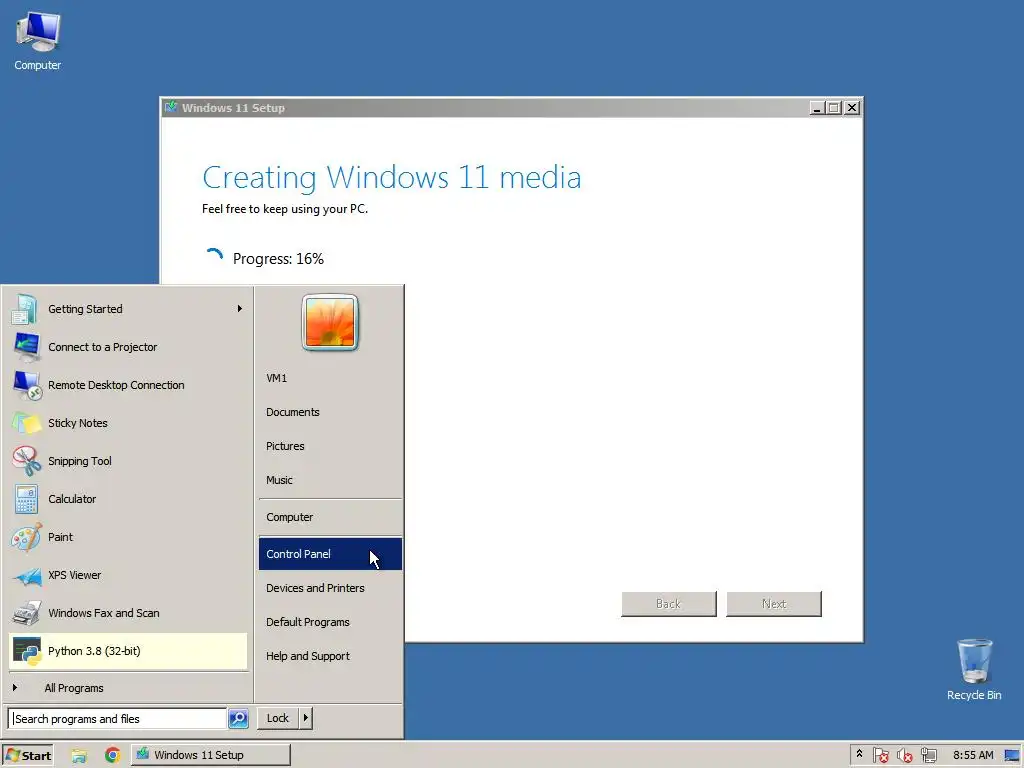
Task: Click the Windows 11 Setup taskbar button
Action: [210, 755]
